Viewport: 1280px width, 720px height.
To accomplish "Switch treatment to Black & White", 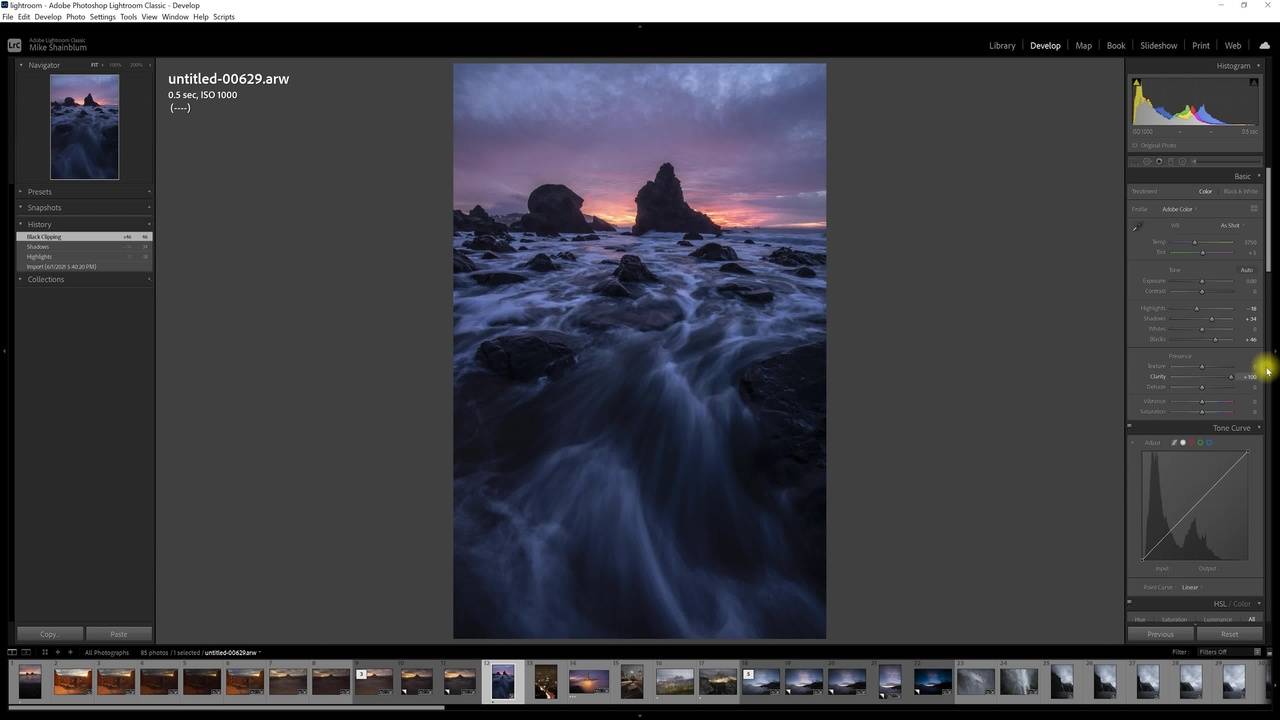I will [x=1240, y=191].
